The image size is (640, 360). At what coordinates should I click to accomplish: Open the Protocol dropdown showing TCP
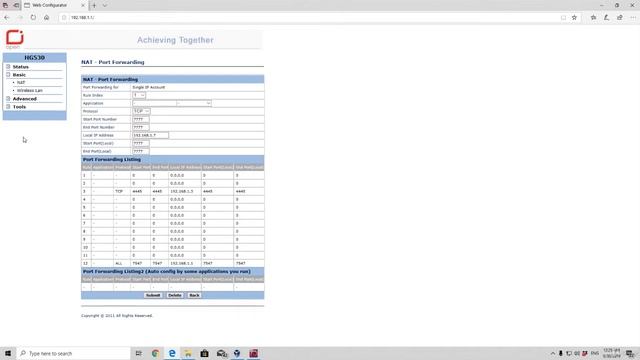coord(141,111)
